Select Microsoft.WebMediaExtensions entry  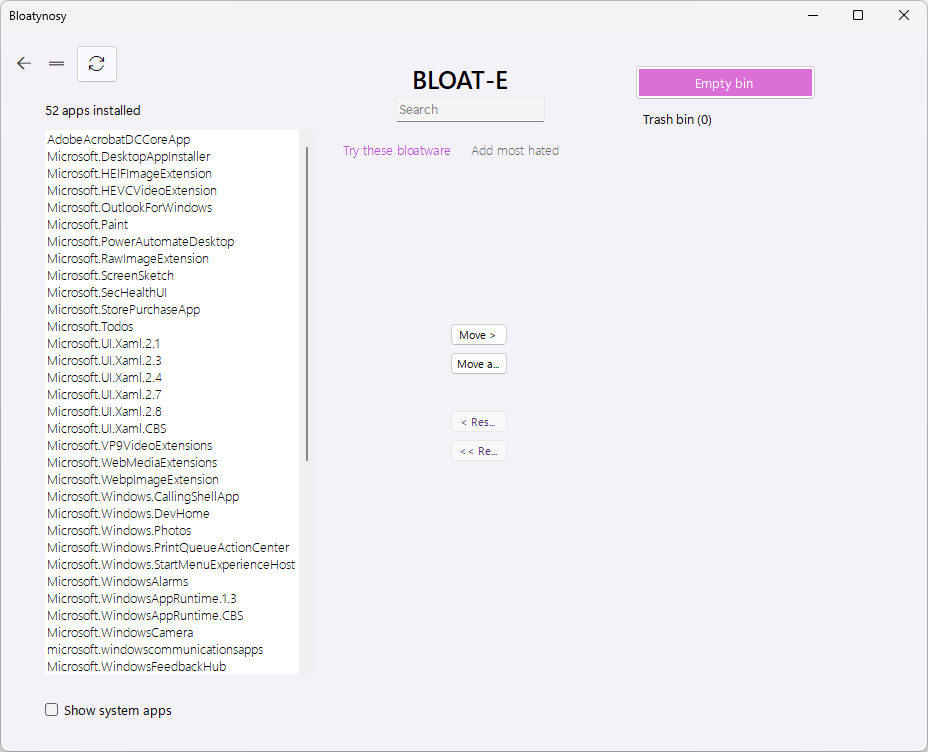click(172, 462)
